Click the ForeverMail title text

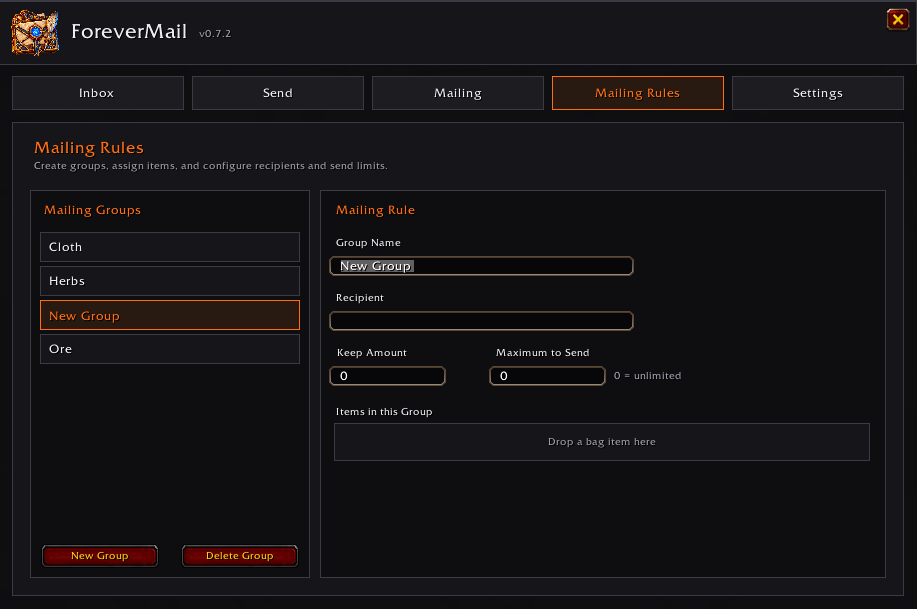click(129, 32)
